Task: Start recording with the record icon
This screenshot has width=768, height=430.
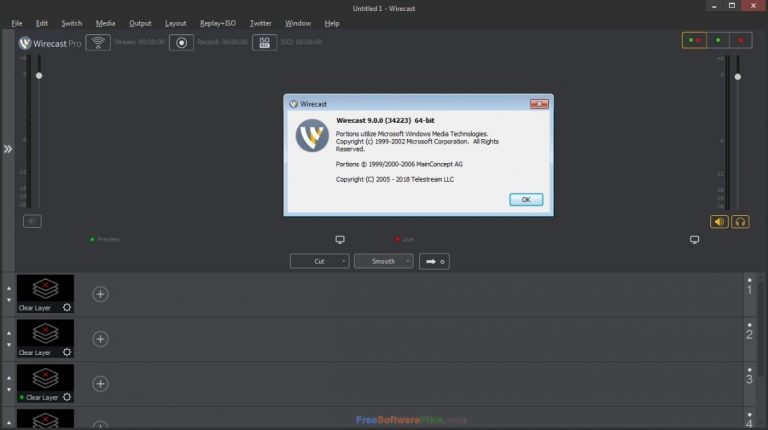Action: pos(181,43)
